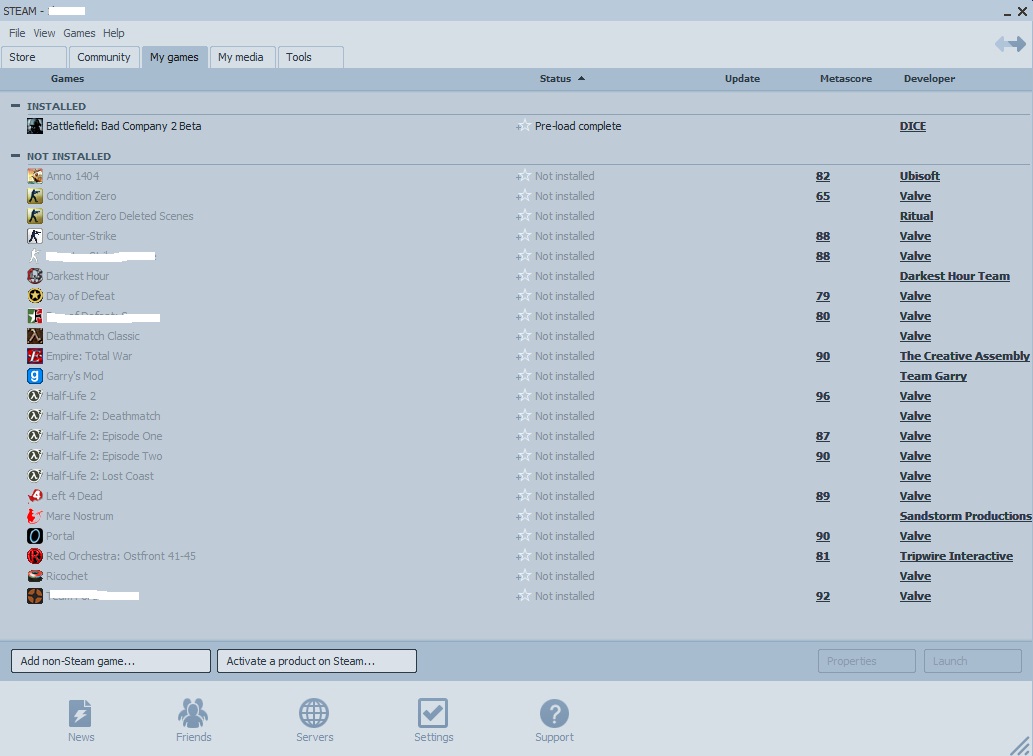Open the News section icon
This screenshot has width=1033, height=756.
coord(80,714)
